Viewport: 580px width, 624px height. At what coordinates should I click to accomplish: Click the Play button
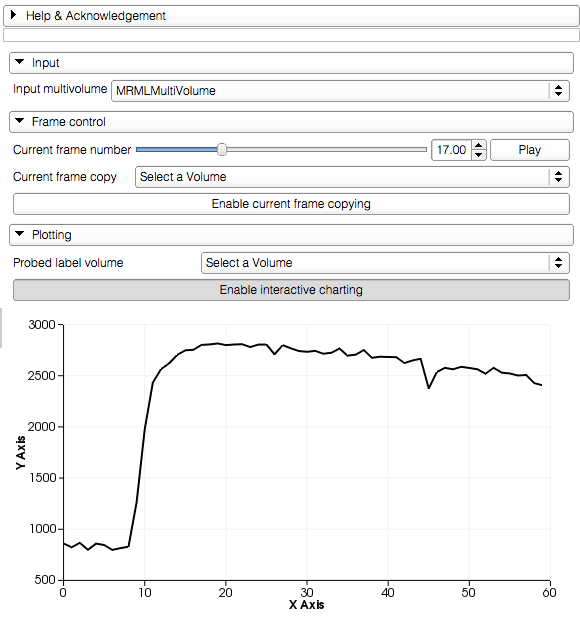click(x=529, y=150)
